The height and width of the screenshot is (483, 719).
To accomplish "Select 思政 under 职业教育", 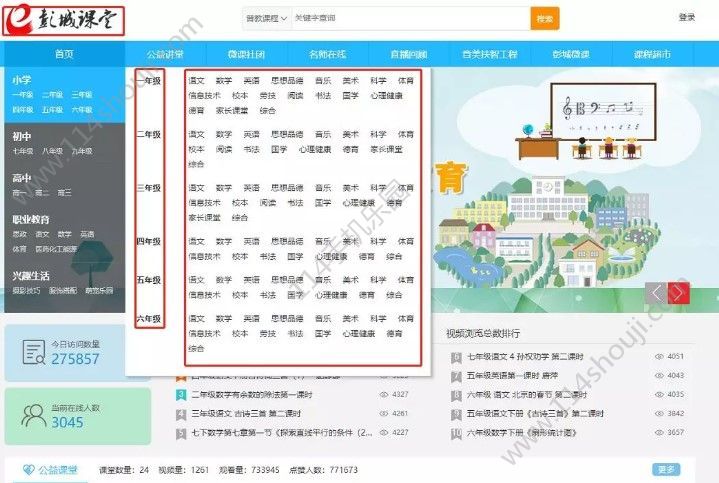I will pos(19,234).
